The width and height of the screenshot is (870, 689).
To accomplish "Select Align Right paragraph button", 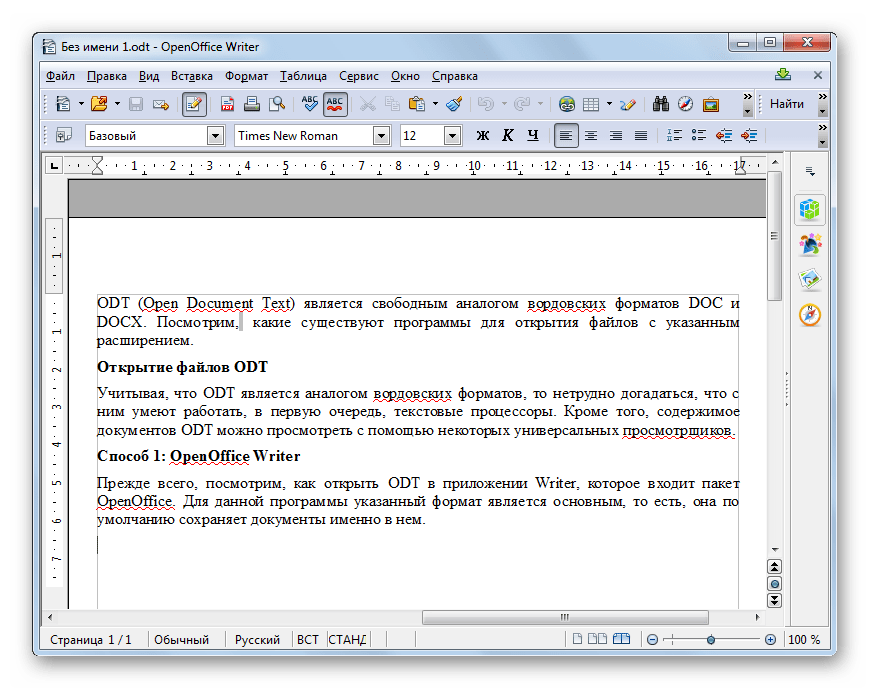I will click(x=616, y=135).
